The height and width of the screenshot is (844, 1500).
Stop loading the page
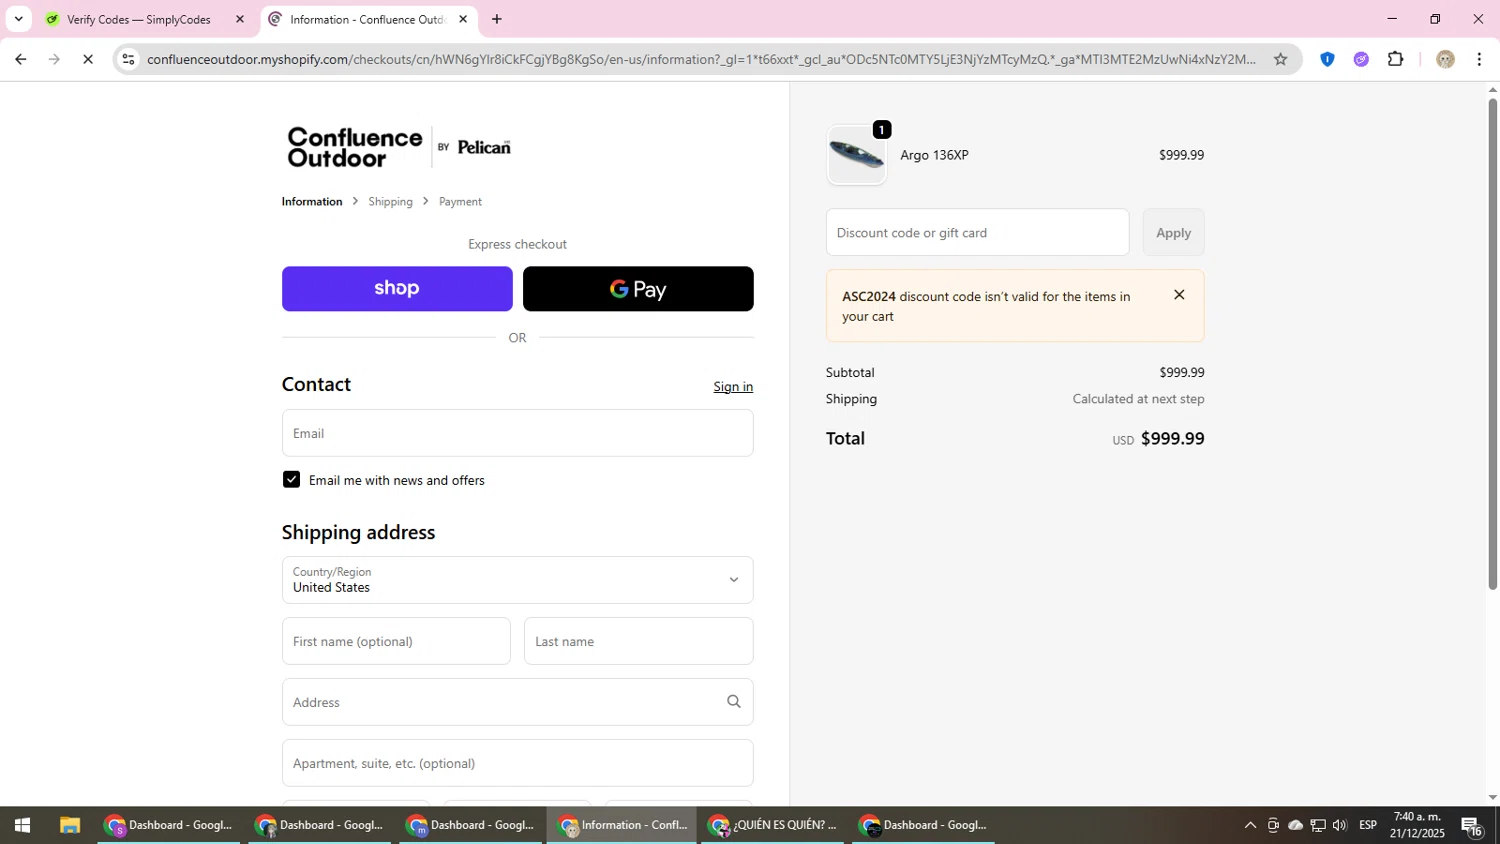click(x=88, y=59)
